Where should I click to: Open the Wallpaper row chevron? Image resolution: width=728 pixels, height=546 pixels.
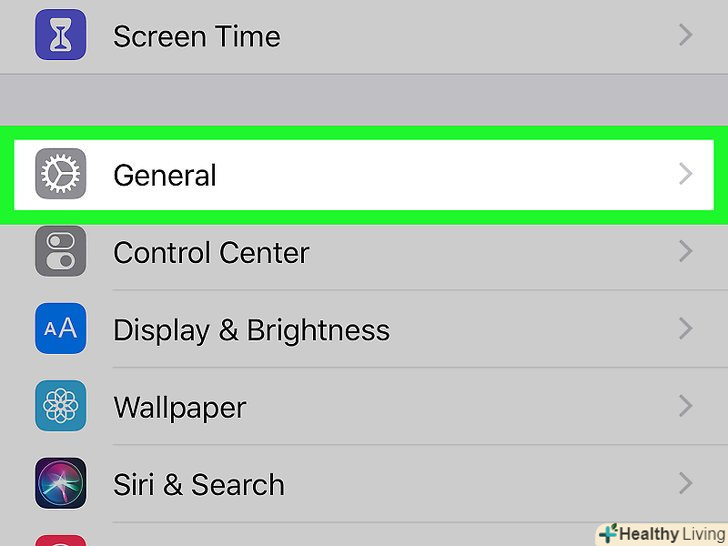685,407
